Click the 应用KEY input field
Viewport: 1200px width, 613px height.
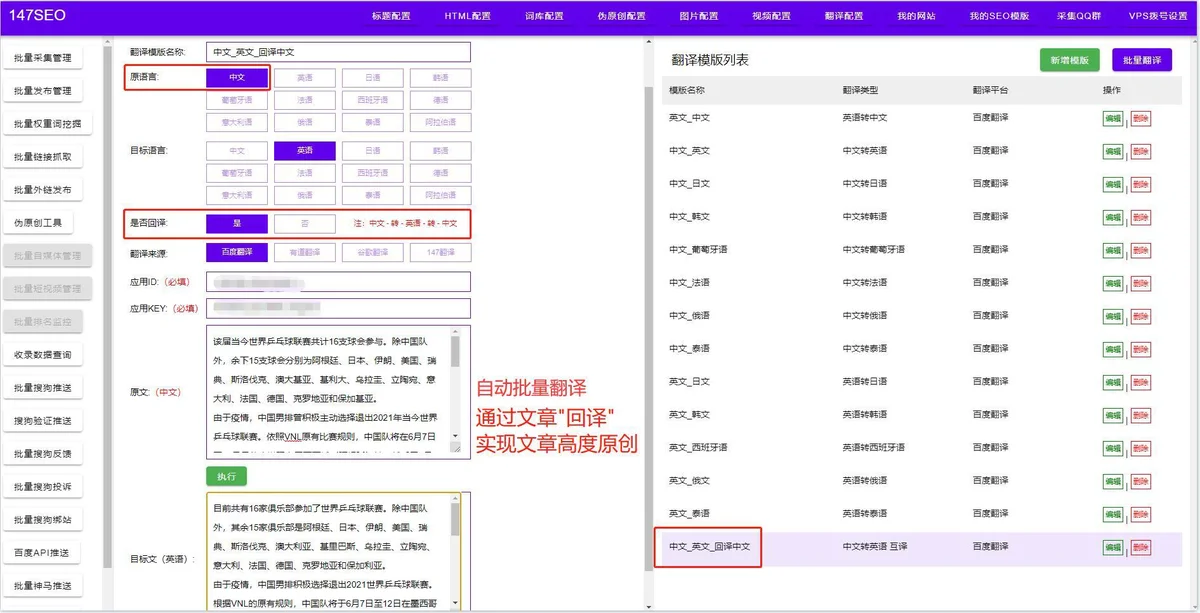coord(338,308)
